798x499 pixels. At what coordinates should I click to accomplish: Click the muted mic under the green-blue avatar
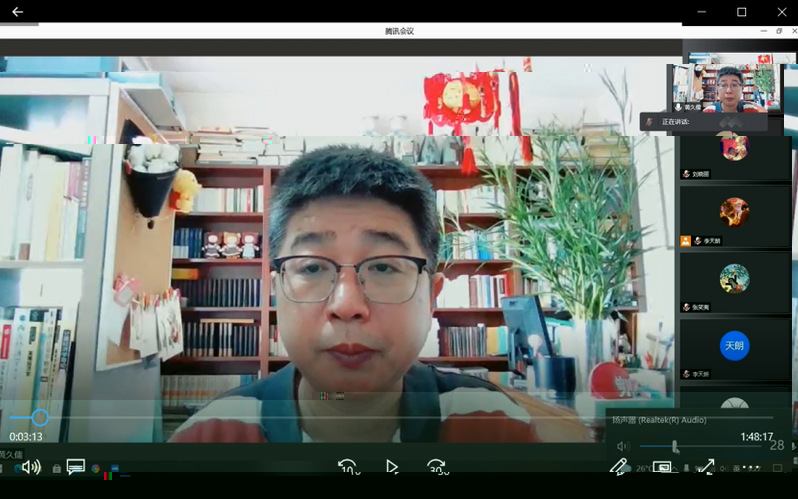pos(686,307)
